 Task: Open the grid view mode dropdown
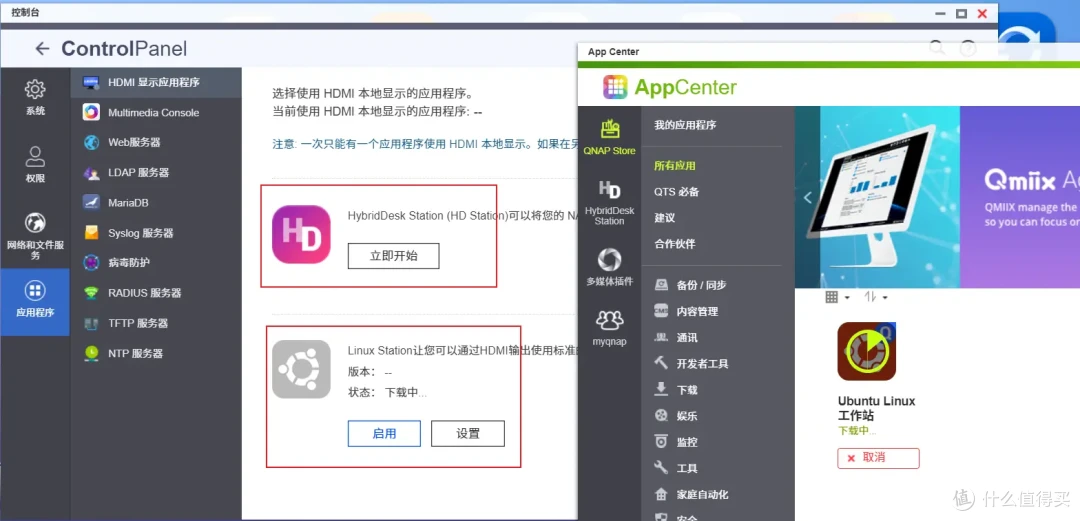pos(837,297)
